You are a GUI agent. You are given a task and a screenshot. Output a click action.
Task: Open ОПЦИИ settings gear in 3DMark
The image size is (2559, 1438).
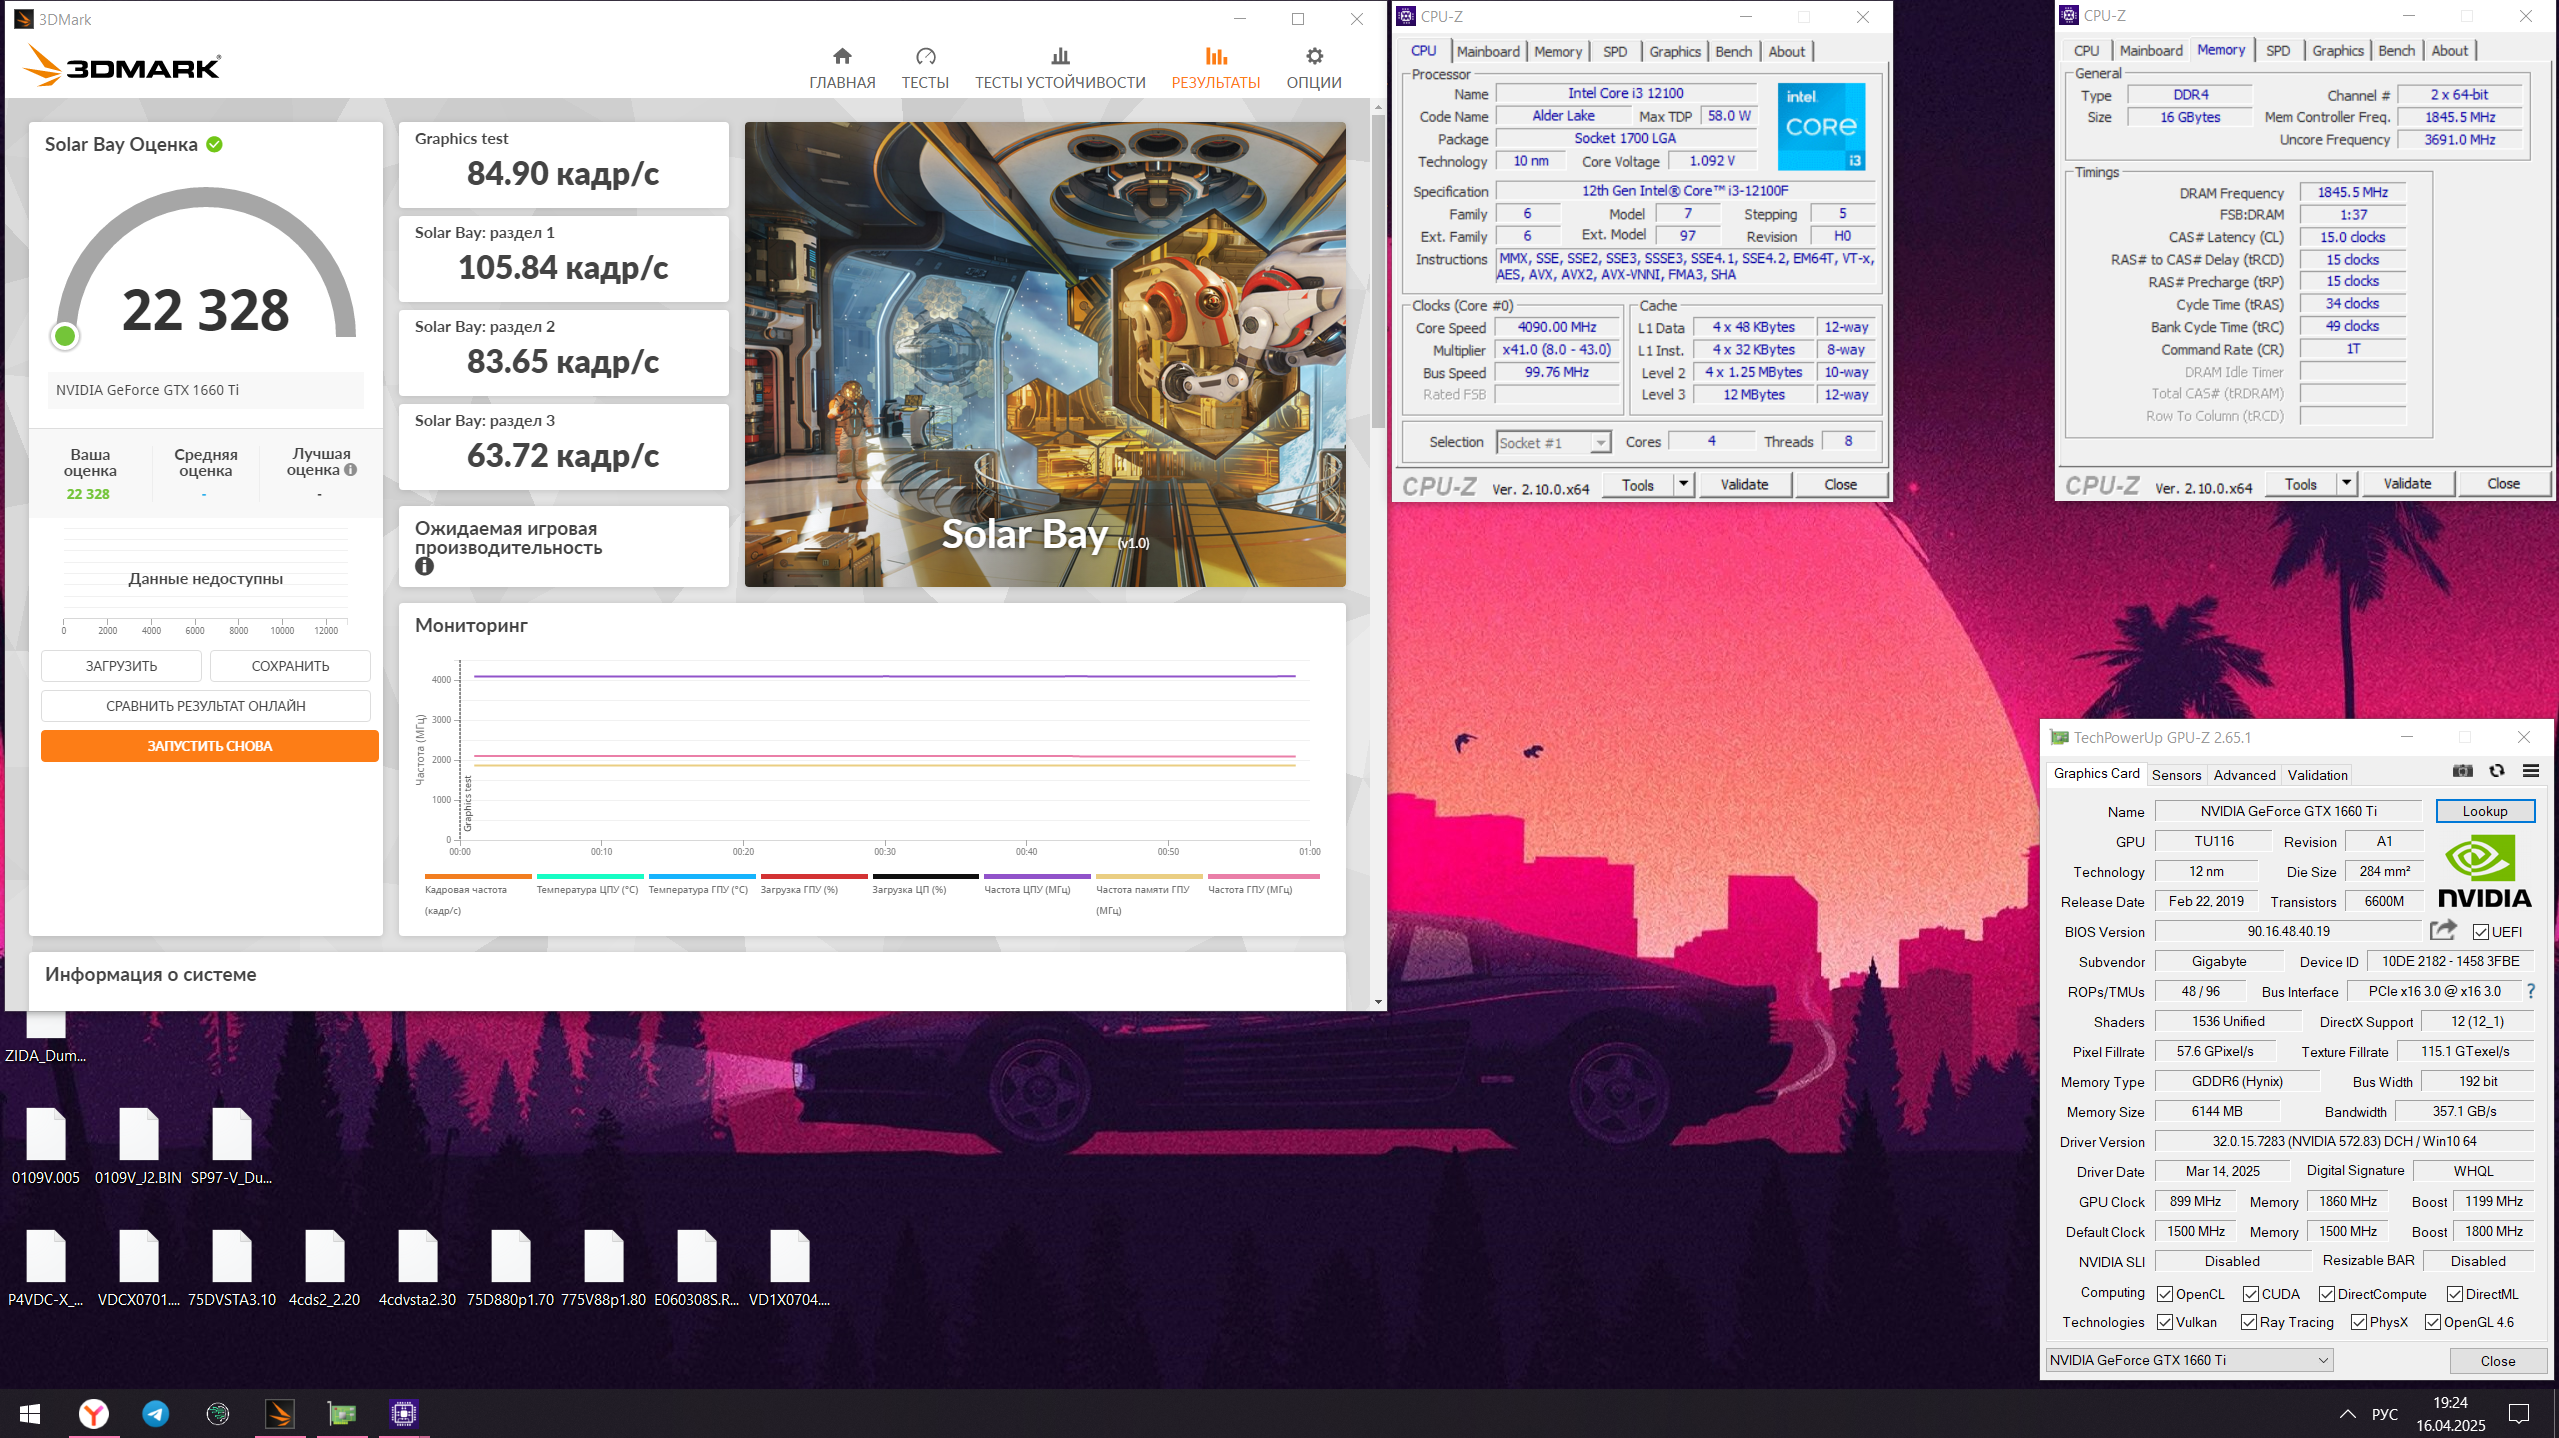[1314, 68]
